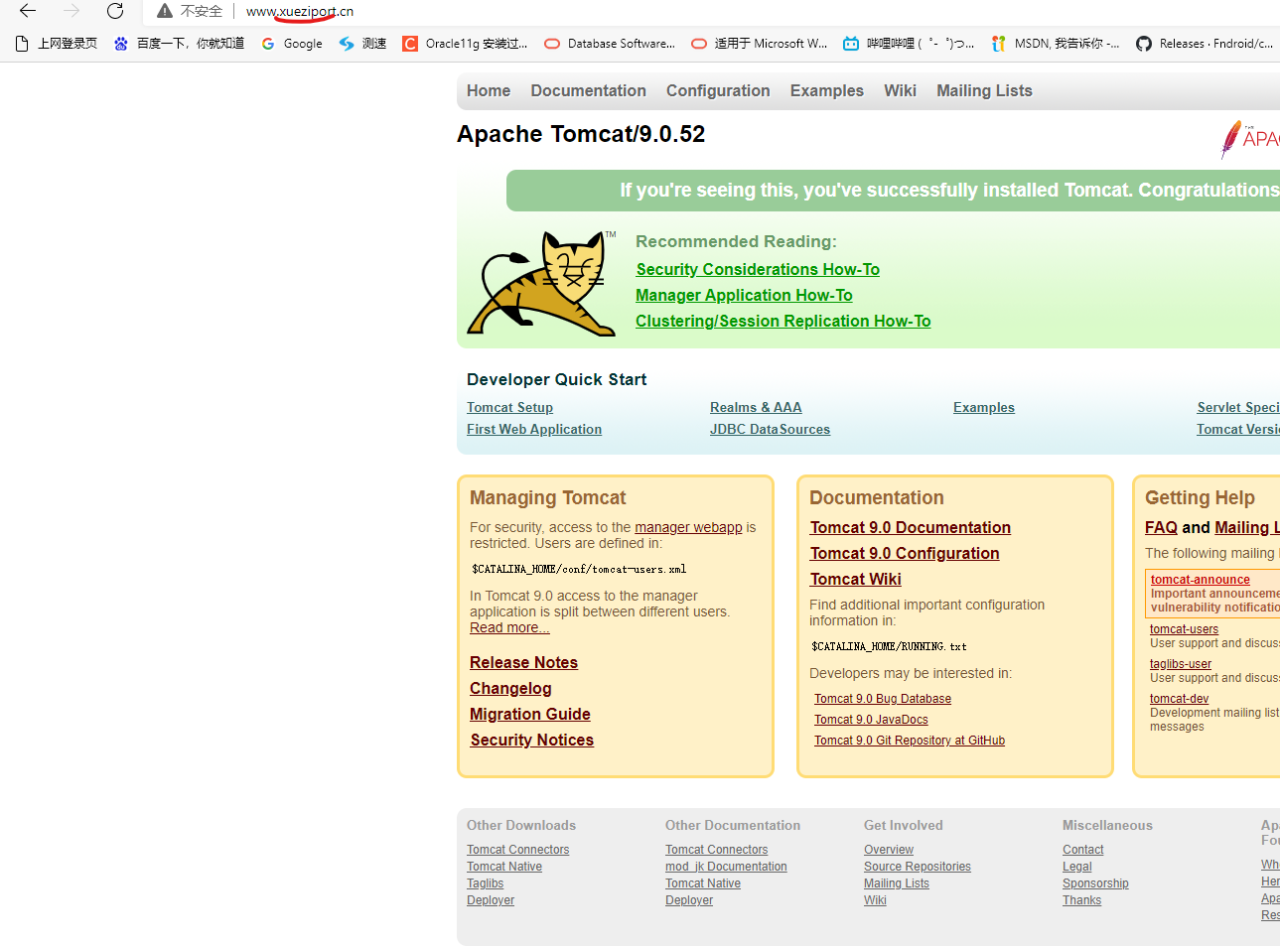Click the $CATALINA_HOME/RUNNING.txt path text
This screenshot has height=948, width=1280.
coord(889,647)
